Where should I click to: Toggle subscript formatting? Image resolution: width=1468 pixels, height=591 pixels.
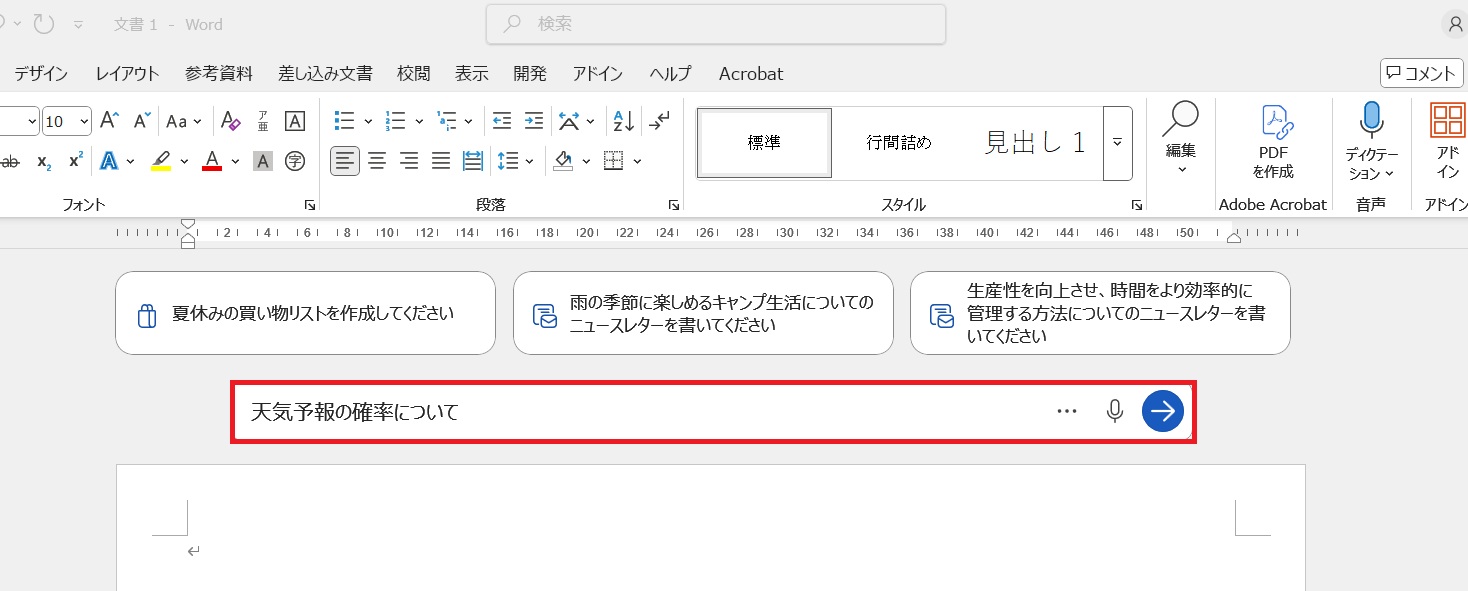coord(44,161)
